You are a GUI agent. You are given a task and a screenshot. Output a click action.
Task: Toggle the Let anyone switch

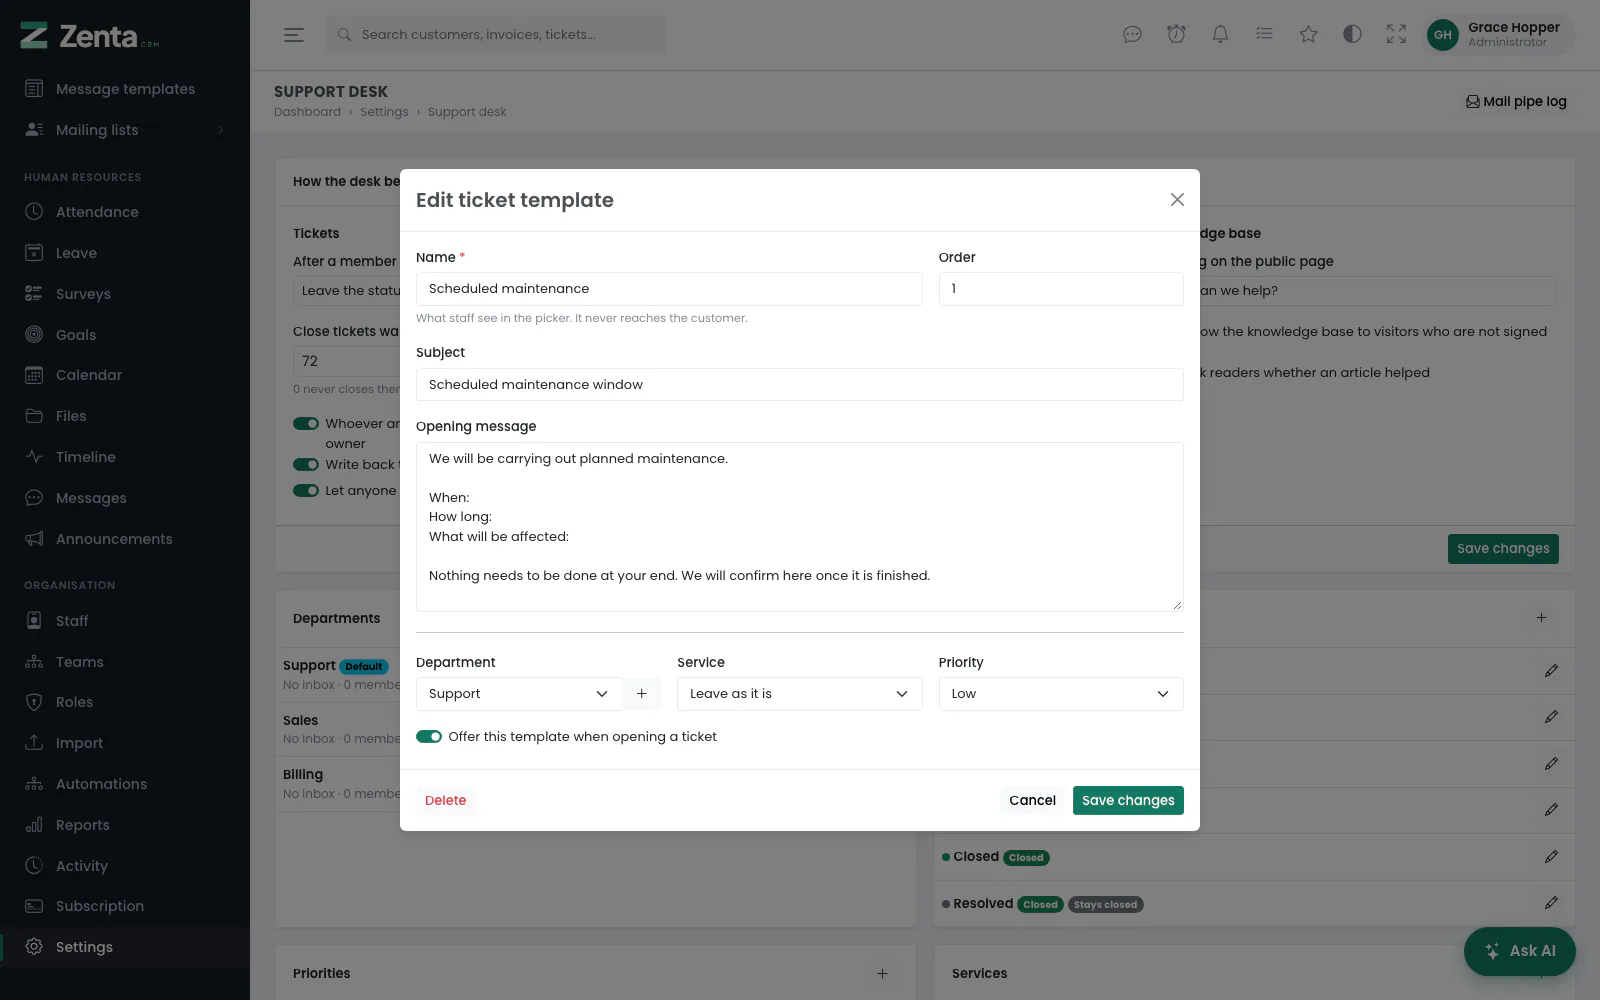(306, 491)
